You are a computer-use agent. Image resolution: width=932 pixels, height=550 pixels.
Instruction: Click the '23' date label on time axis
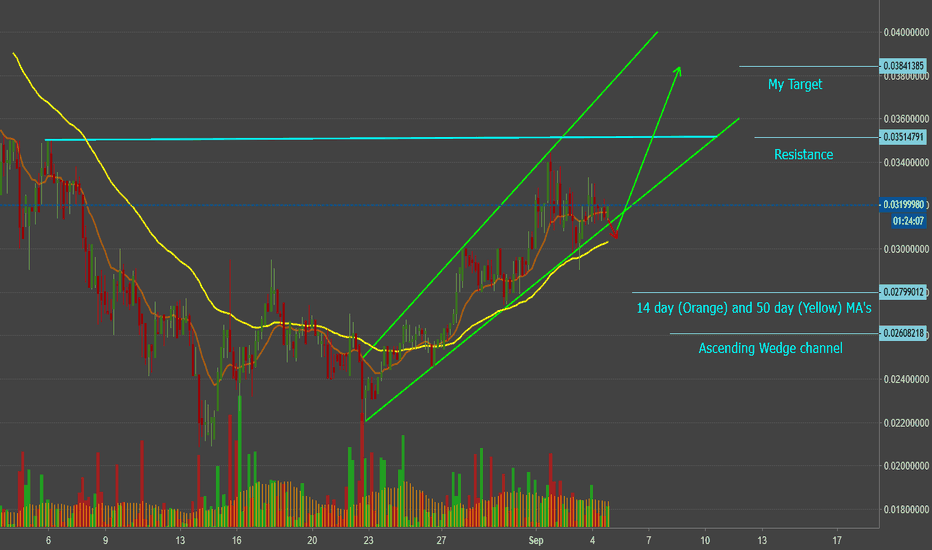[x=369, y=540]
